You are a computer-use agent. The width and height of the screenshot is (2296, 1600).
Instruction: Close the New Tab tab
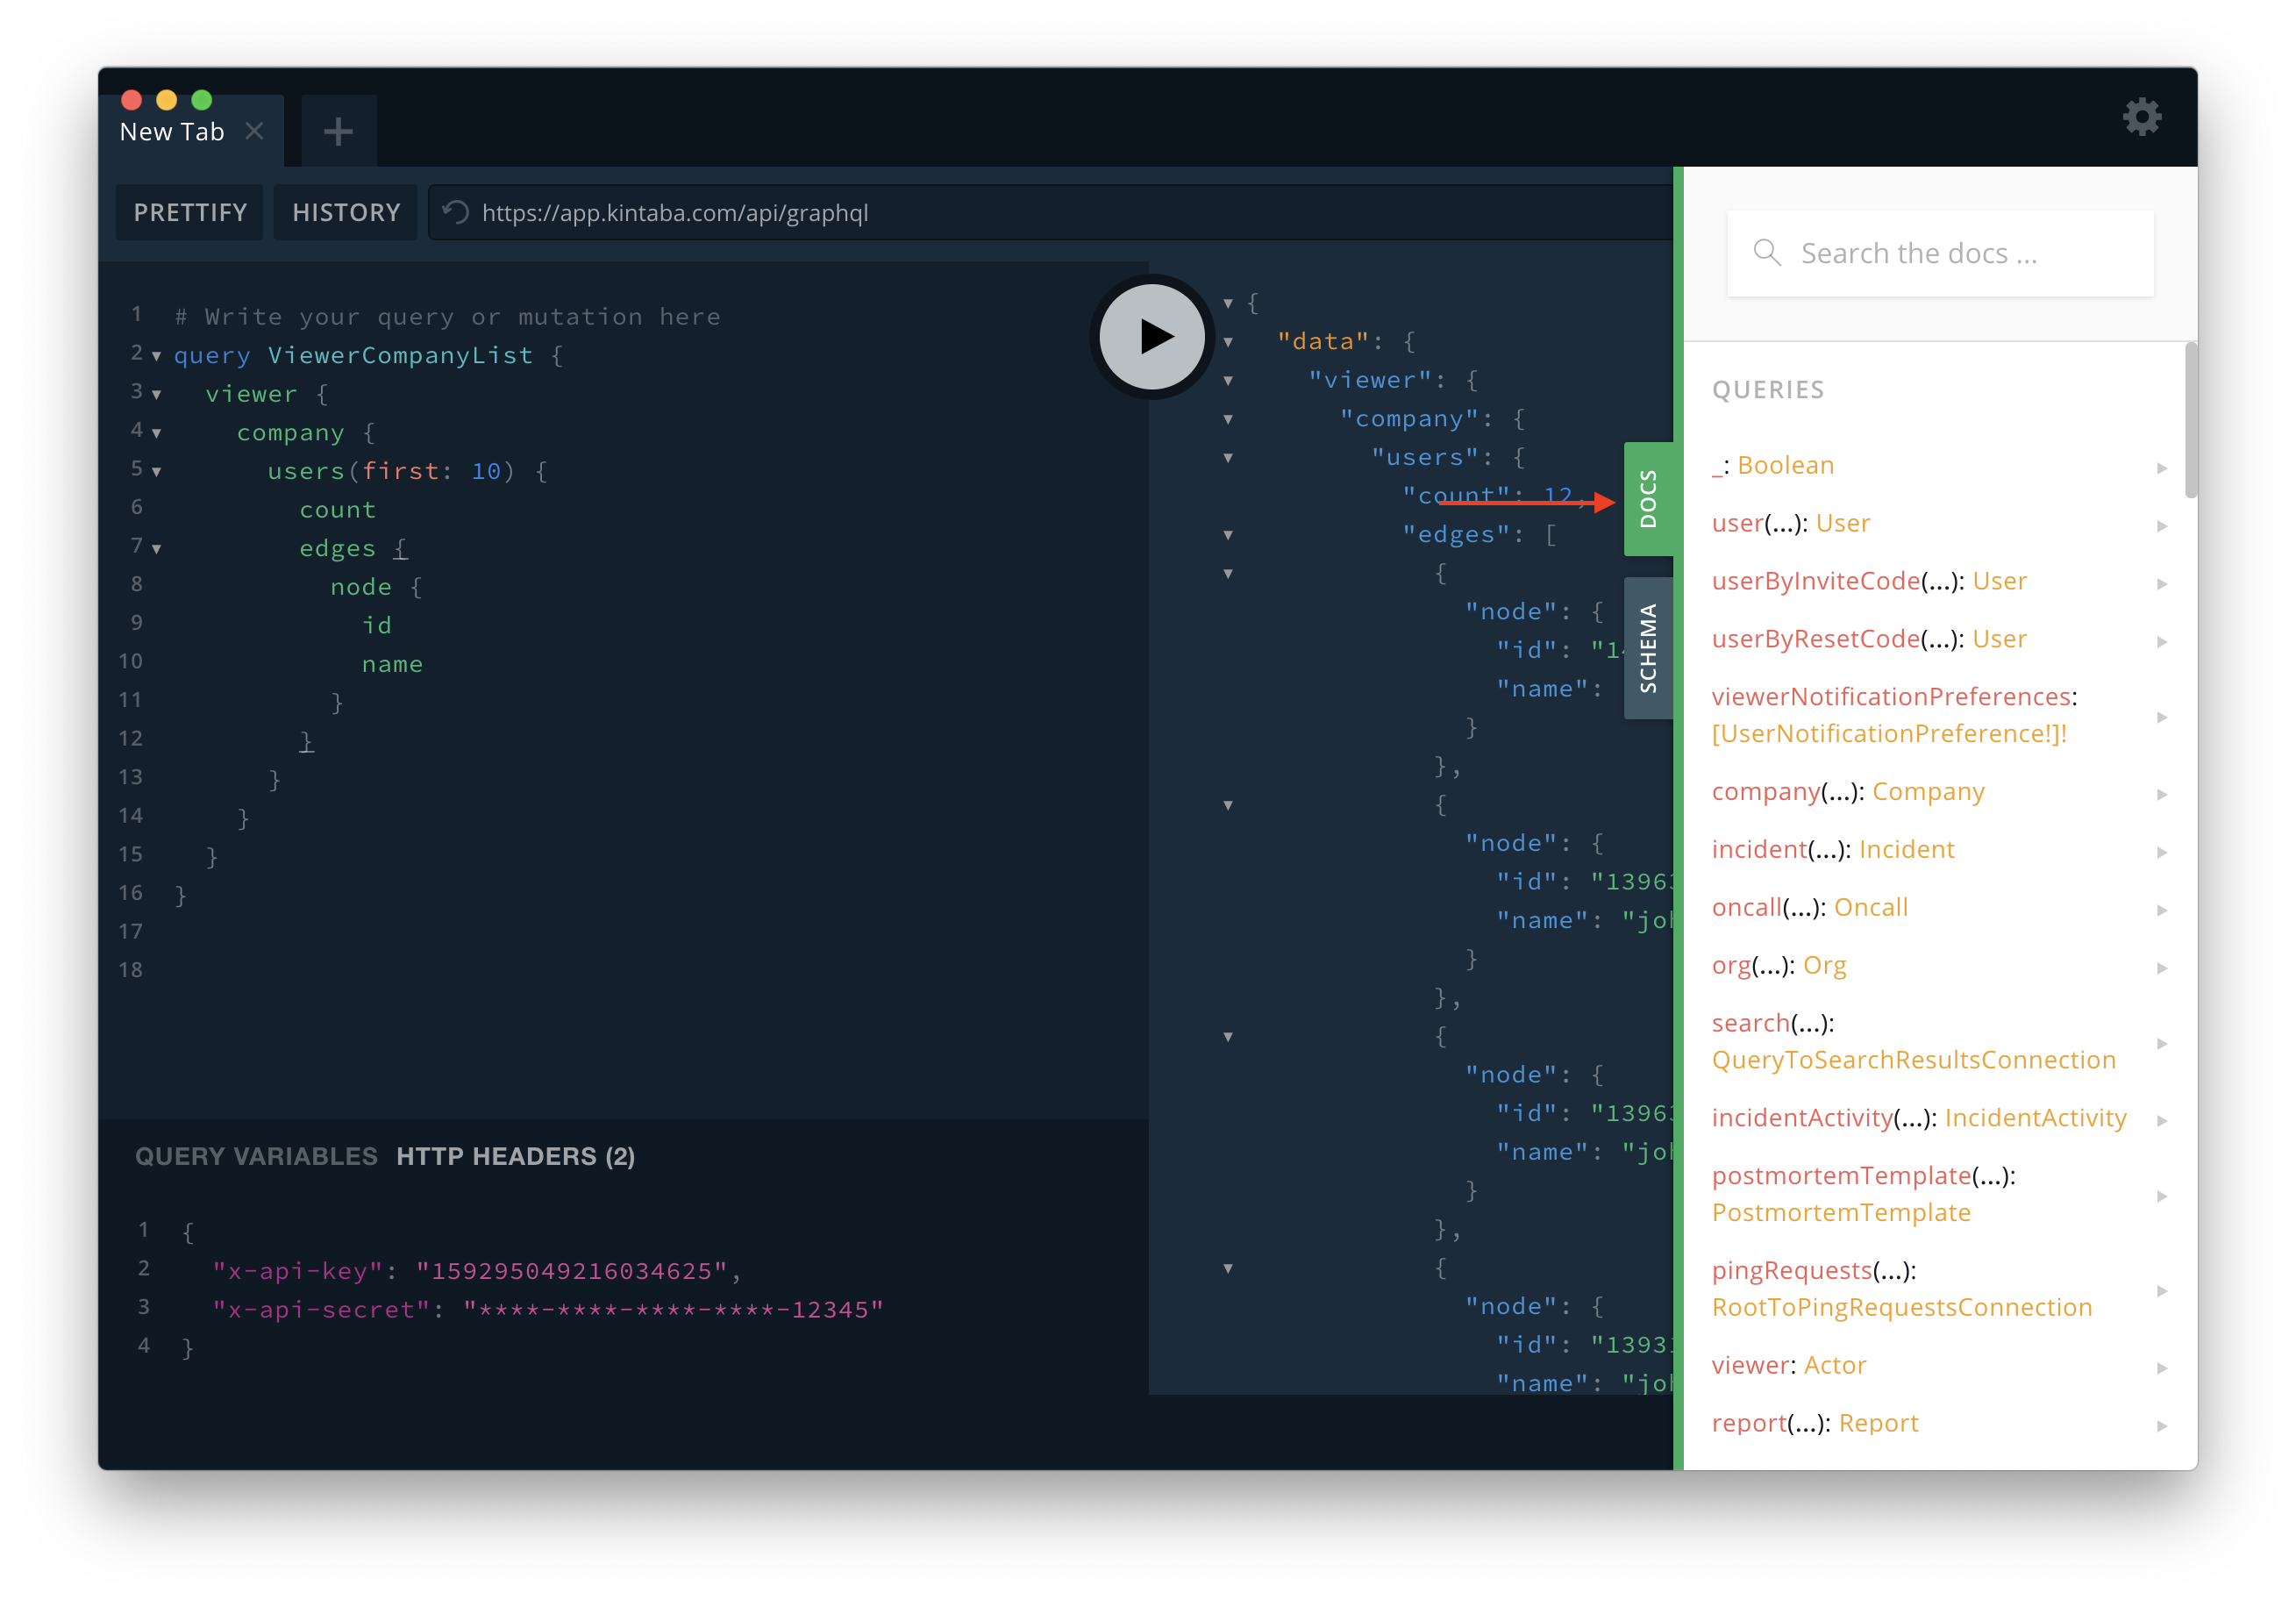click(254, 131)
